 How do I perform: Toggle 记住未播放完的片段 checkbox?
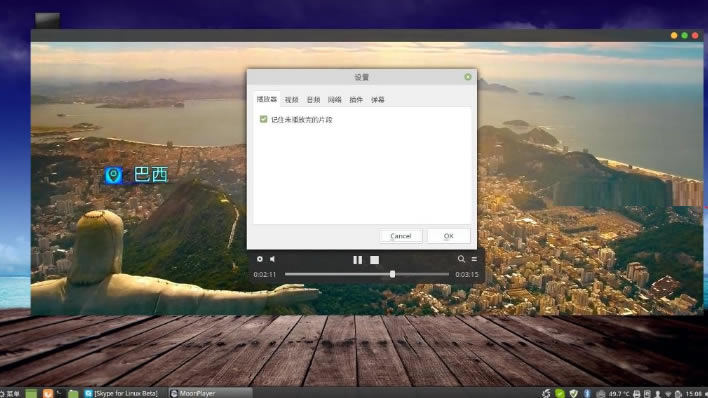coord(263,119)
